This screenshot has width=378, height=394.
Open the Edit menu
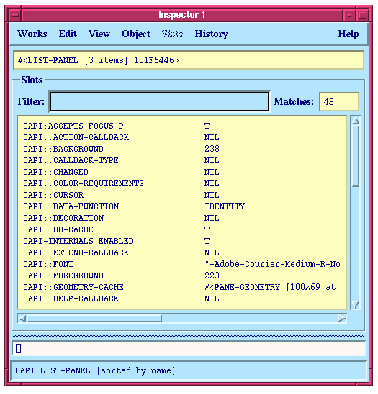(x=68, y=34)
